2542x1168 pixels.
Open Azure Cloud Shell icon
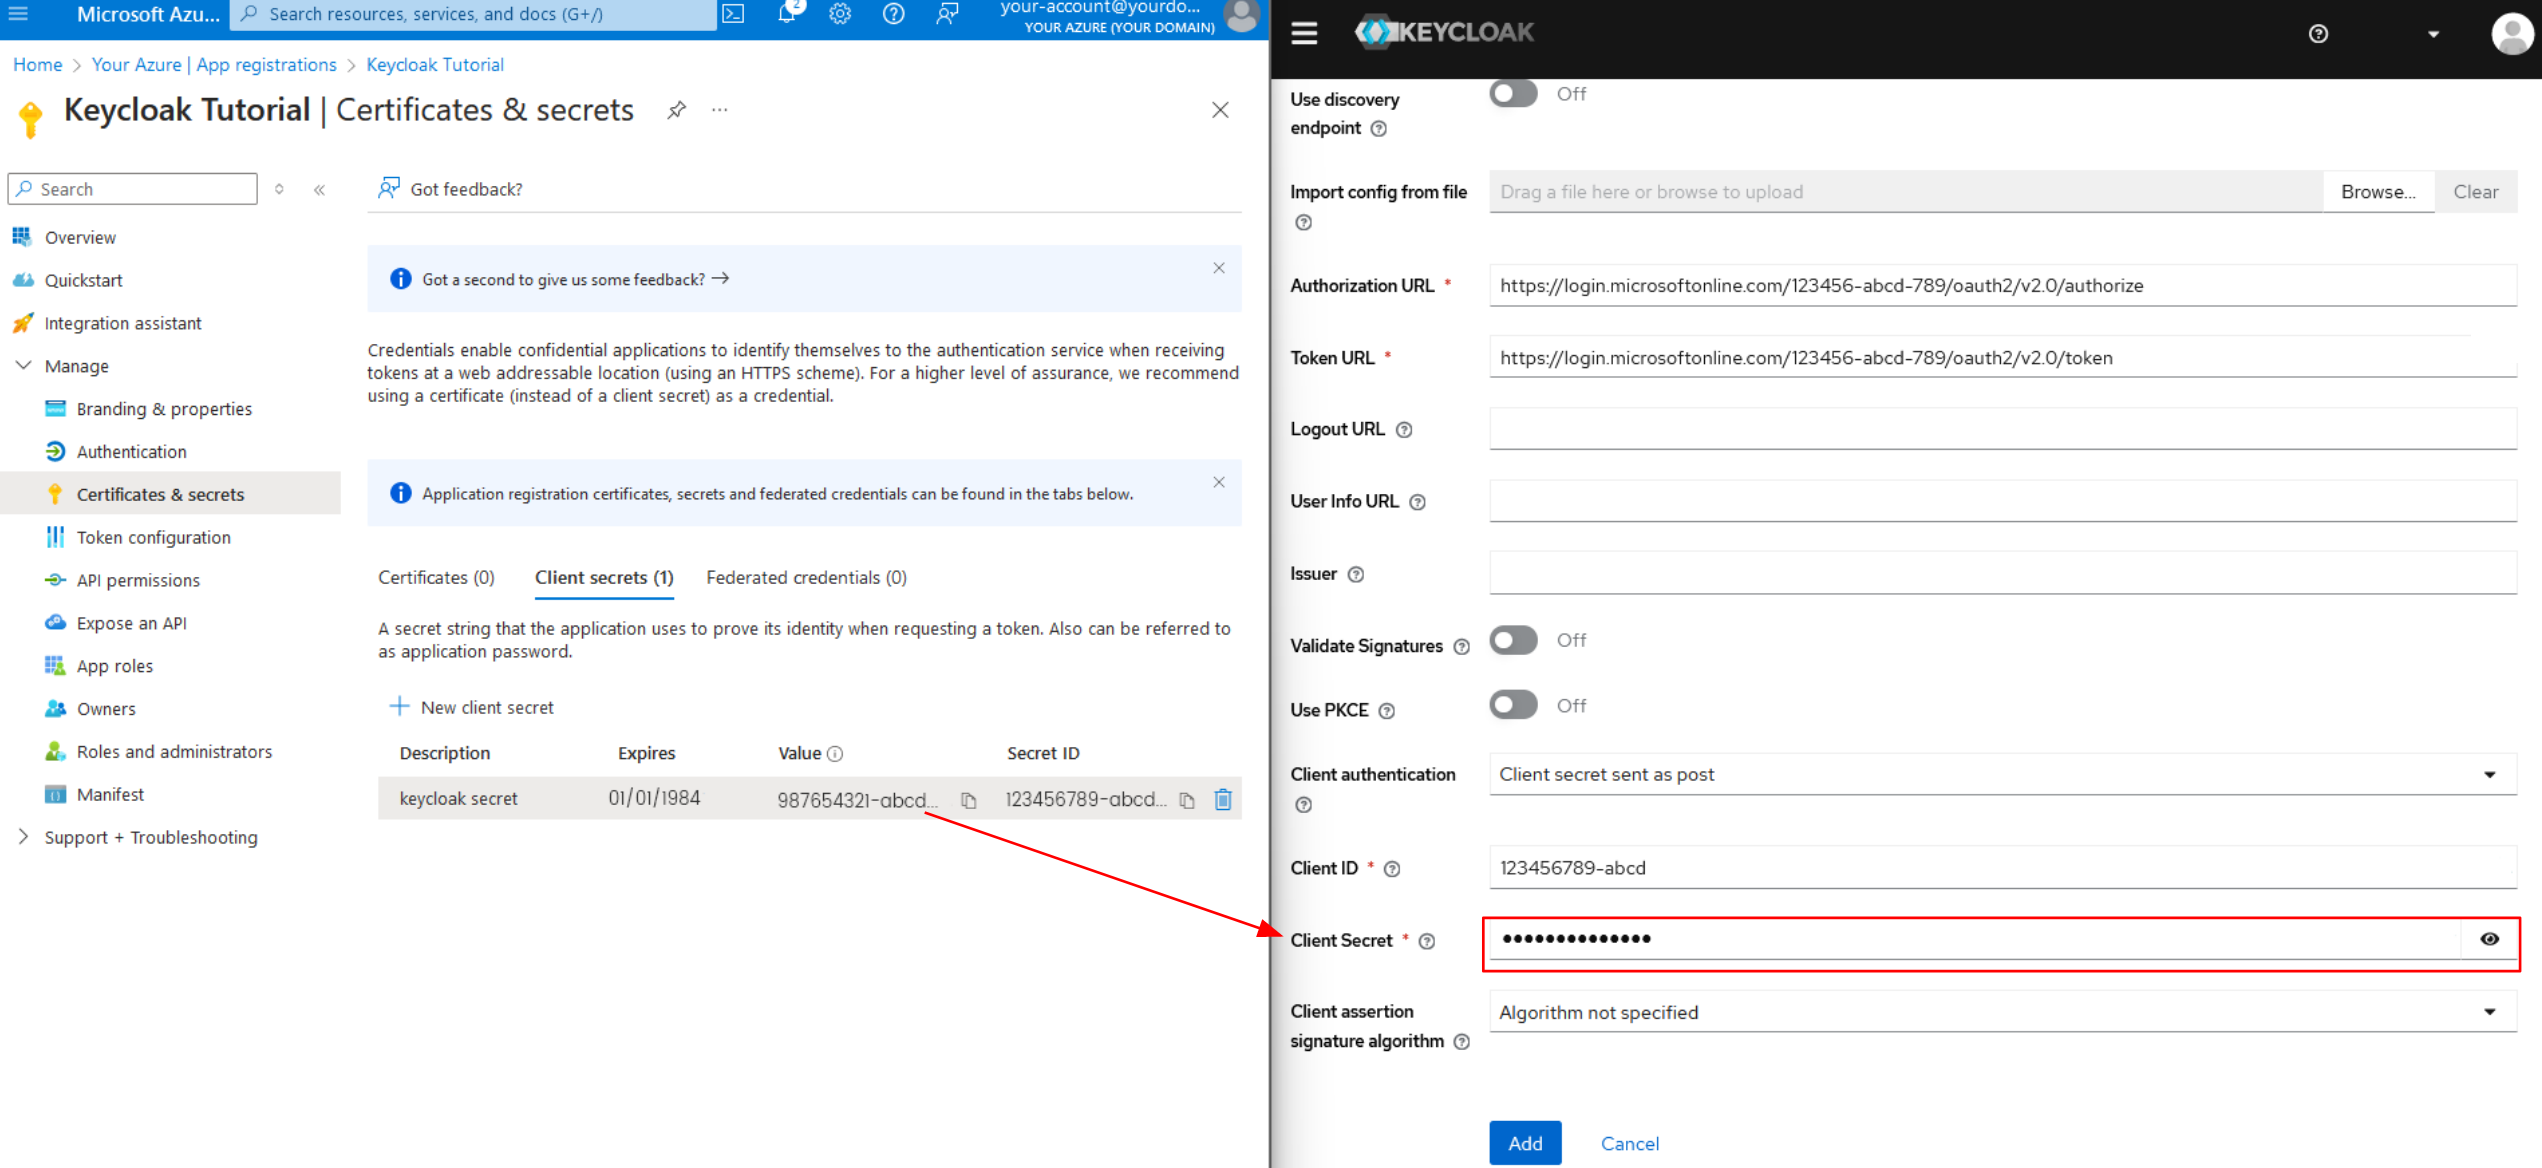[733, 14]
